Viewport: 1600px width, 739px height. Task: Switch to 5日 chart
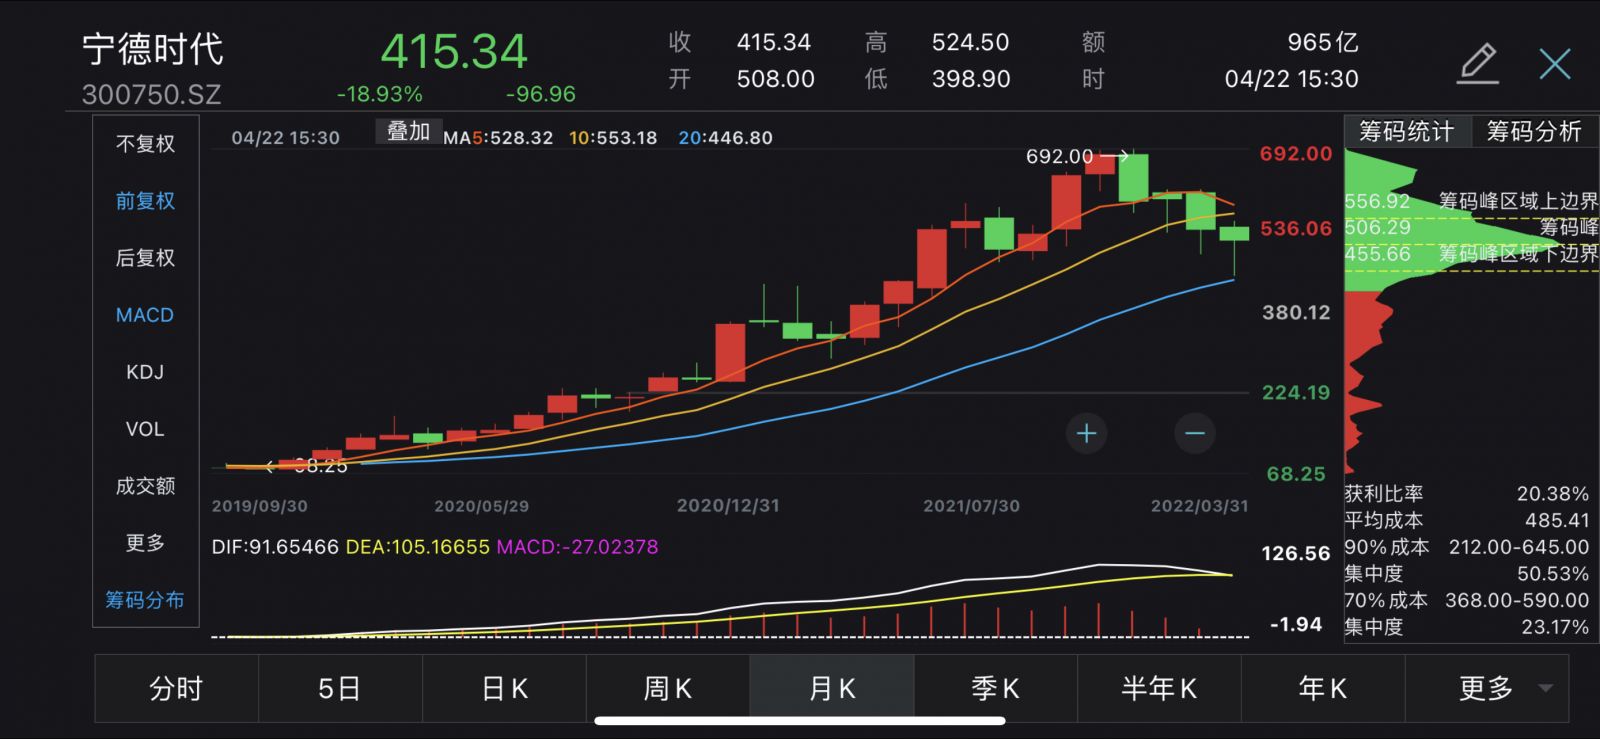pos(340,688)
